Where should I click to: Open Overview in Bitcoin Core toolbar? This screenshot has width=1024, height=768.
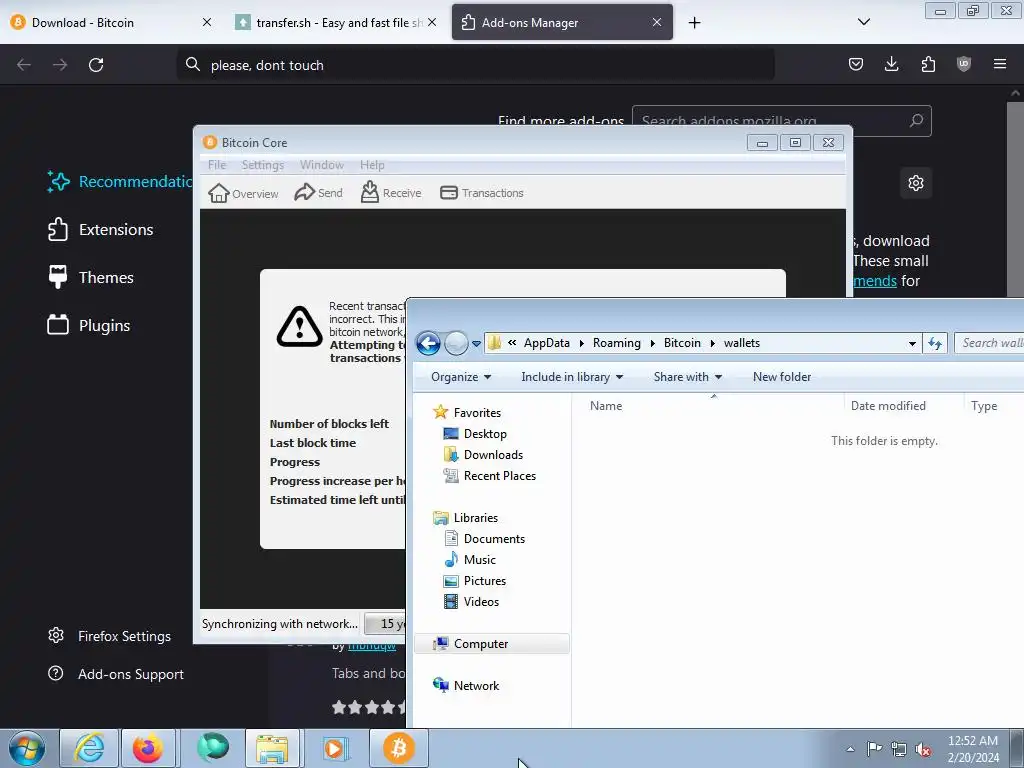[x=243, y=193]
